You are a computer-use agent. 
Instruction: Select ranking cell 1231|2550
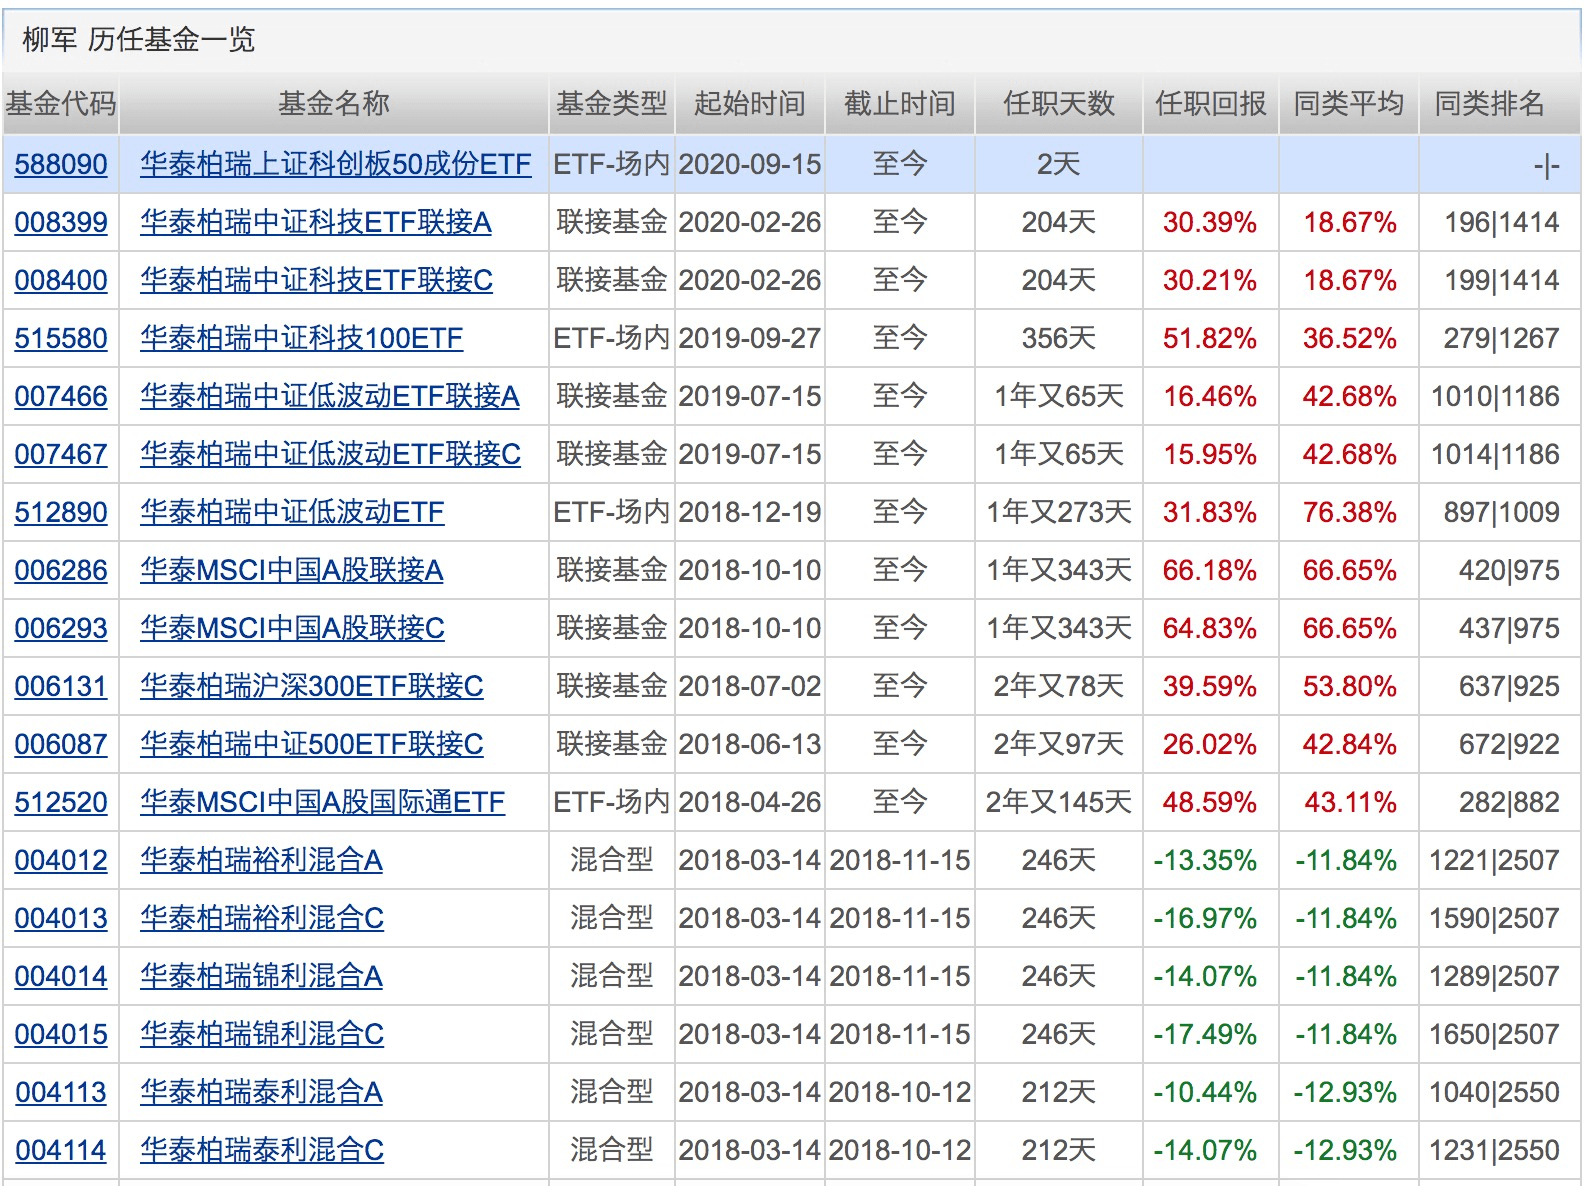pos(1495,1150)
